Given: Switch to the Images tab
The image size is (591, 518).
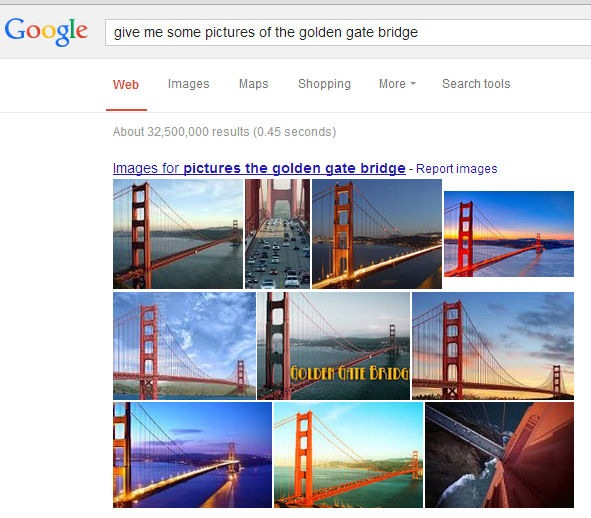Looking at the screenshot, I should point(188,84).
